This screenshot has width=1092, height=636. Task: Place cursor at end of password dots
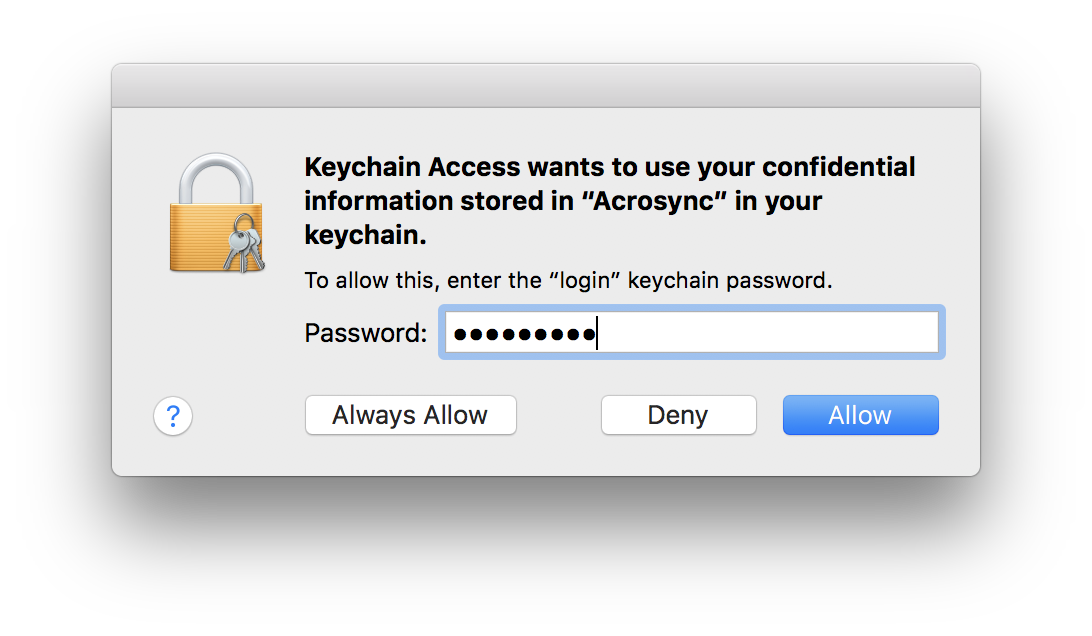(597, 334)
